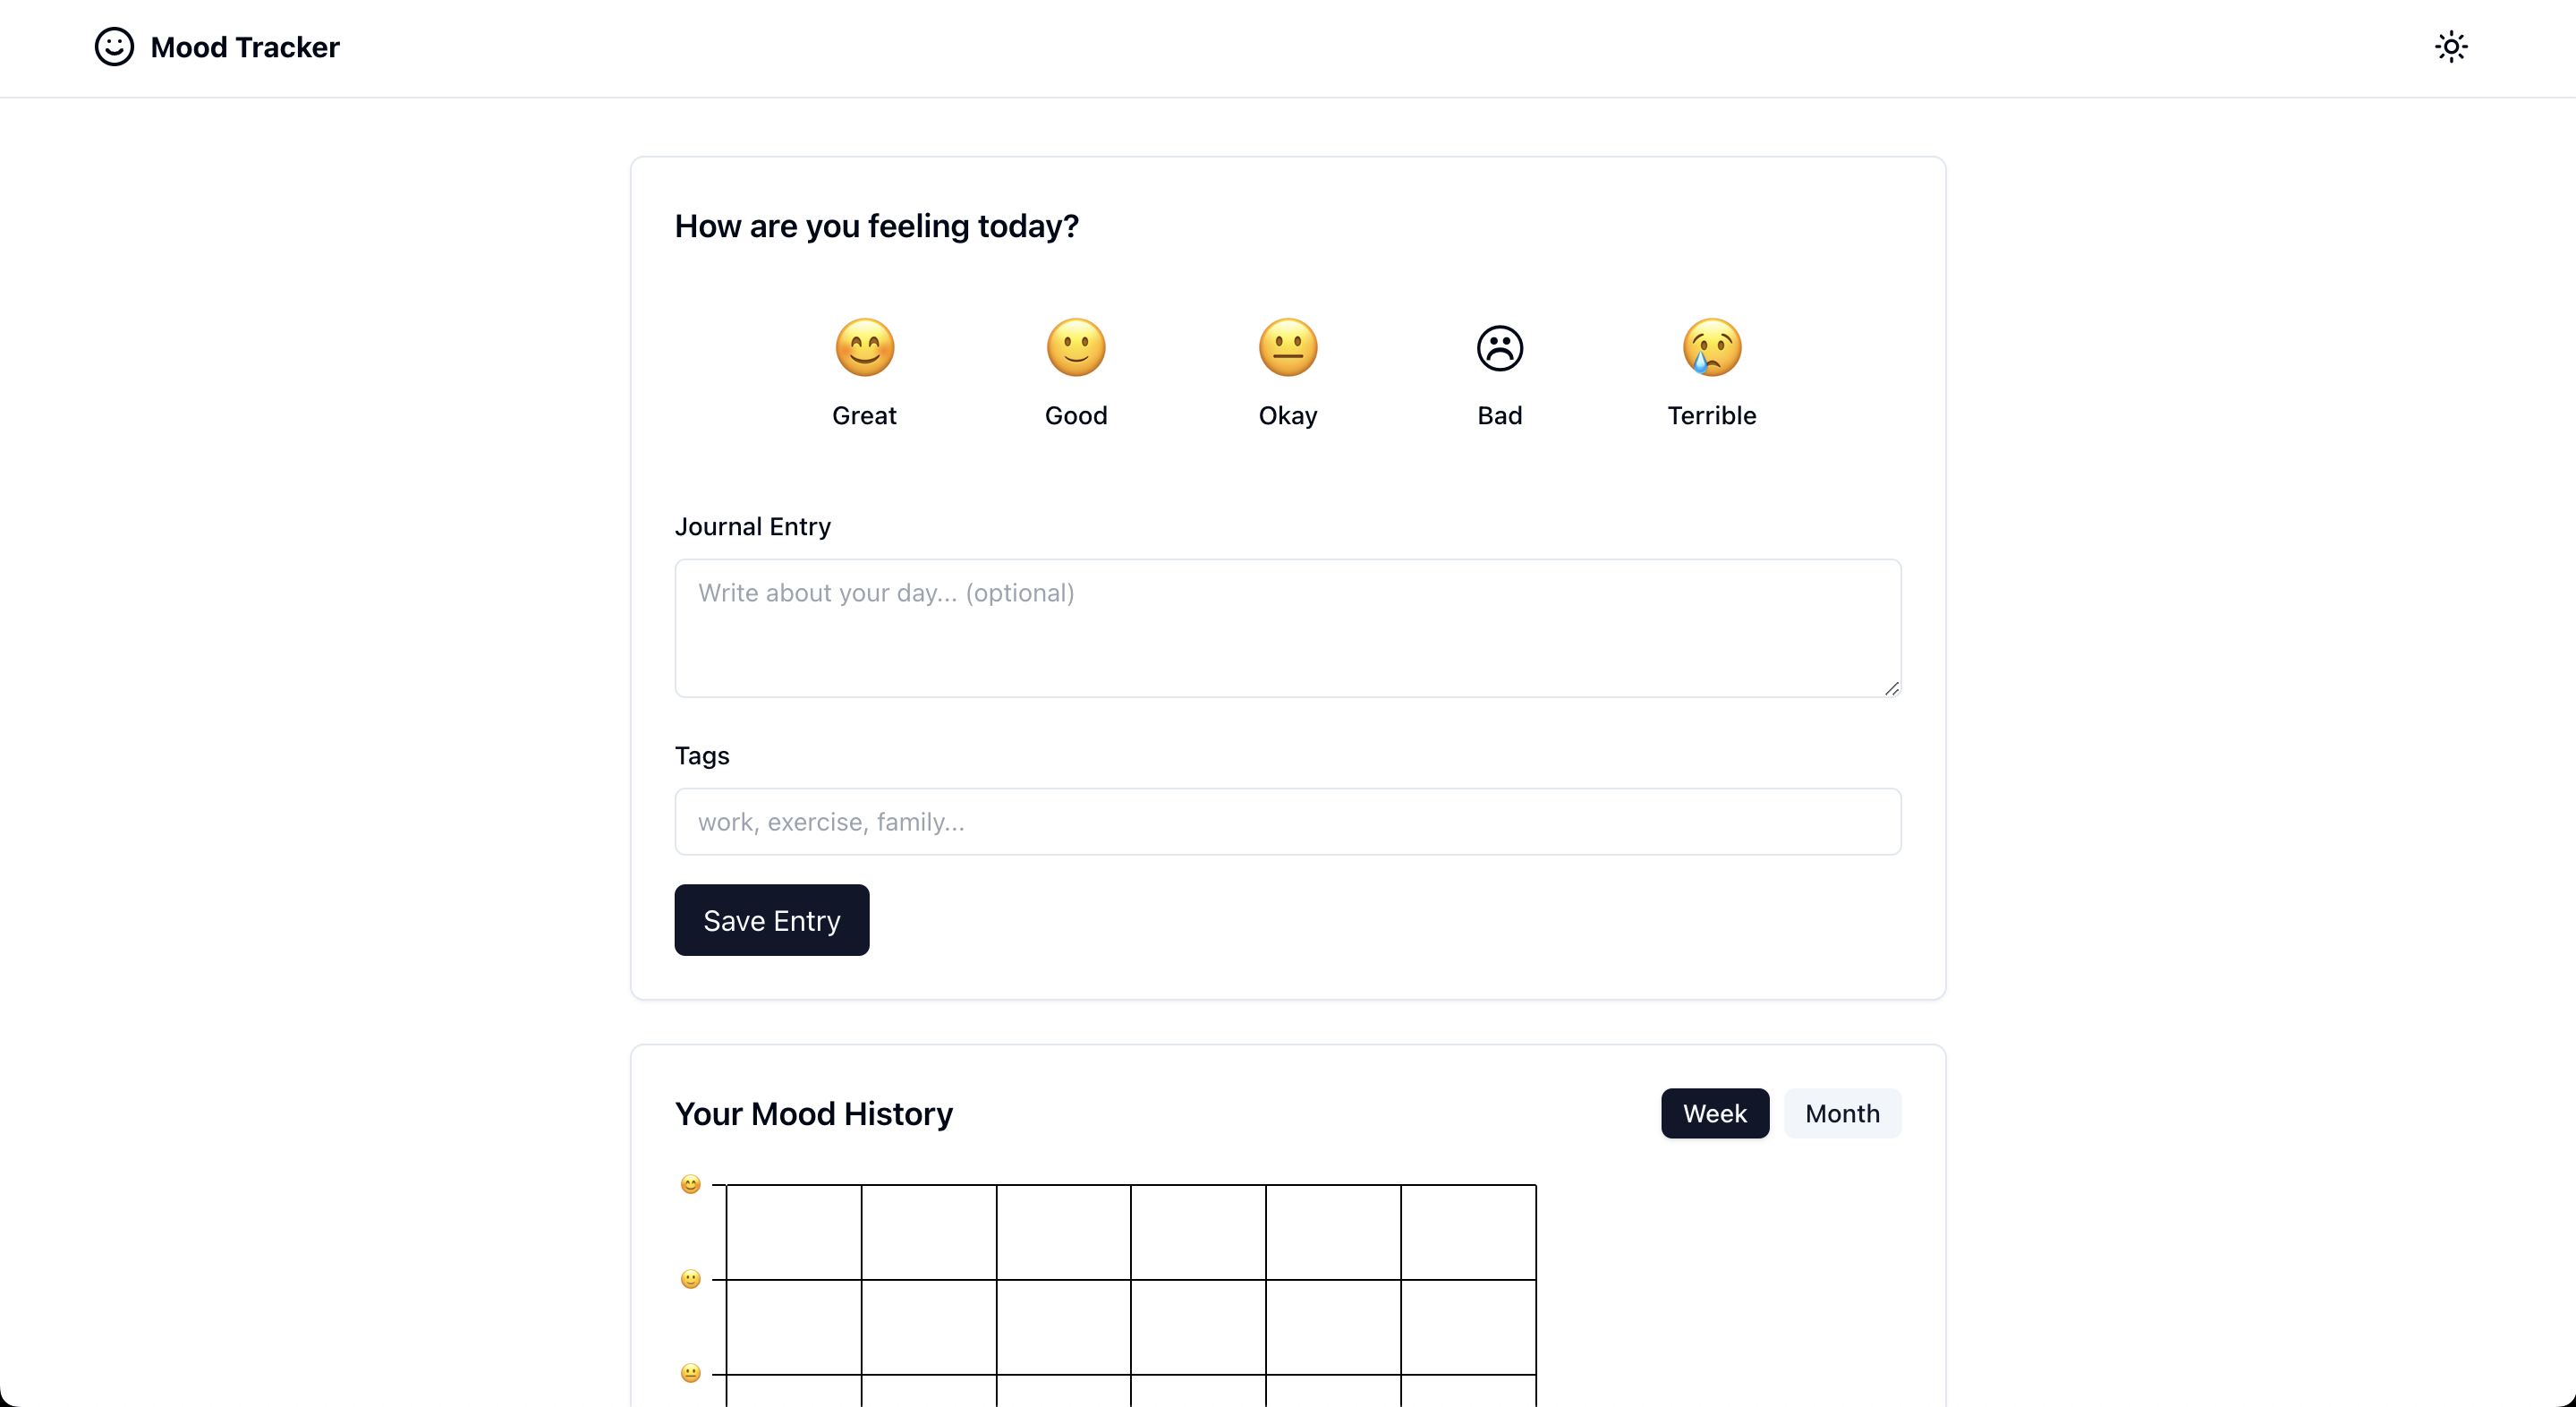This screenshot has width=2576, height=1407.
Task: Focus the journal entry text area
Action: [x=1287, y=628]
